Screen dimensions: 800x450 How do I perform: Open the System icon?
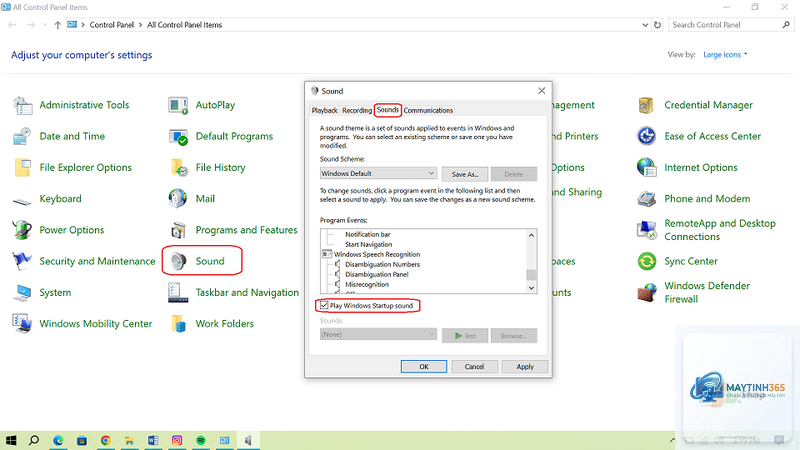click(x=22, y=292)
